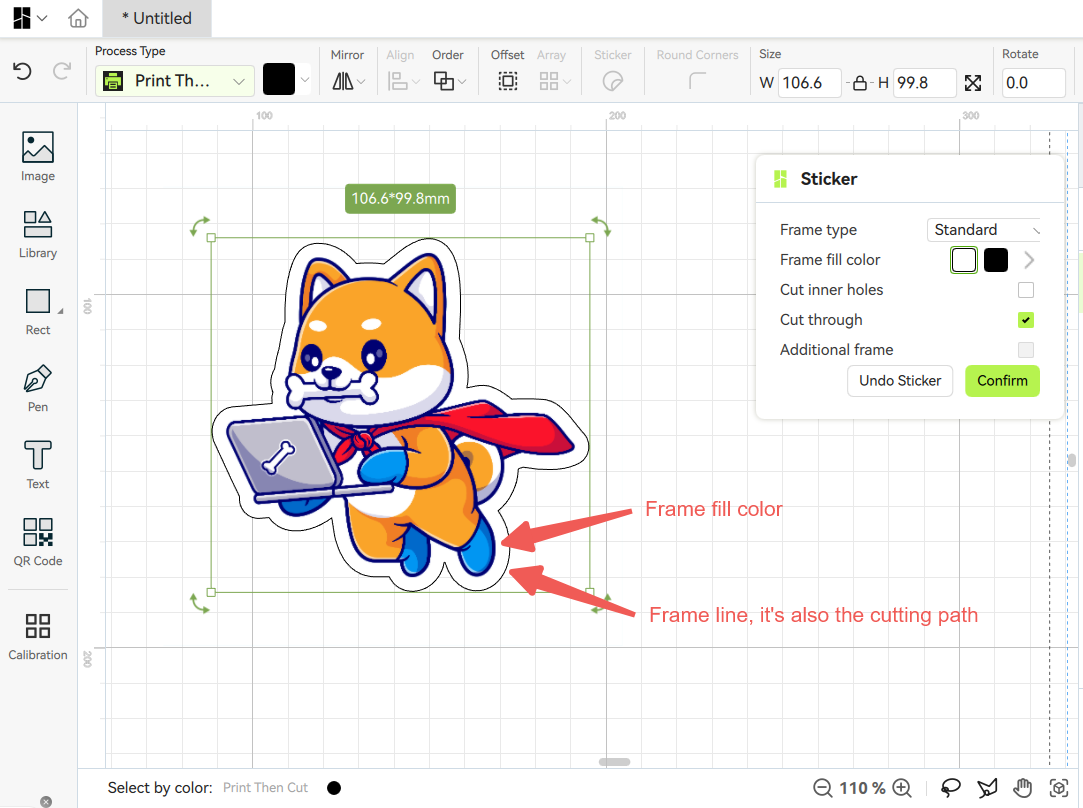Open the Array tool
Screen dimensions: 1083x808
pos(555,81)
